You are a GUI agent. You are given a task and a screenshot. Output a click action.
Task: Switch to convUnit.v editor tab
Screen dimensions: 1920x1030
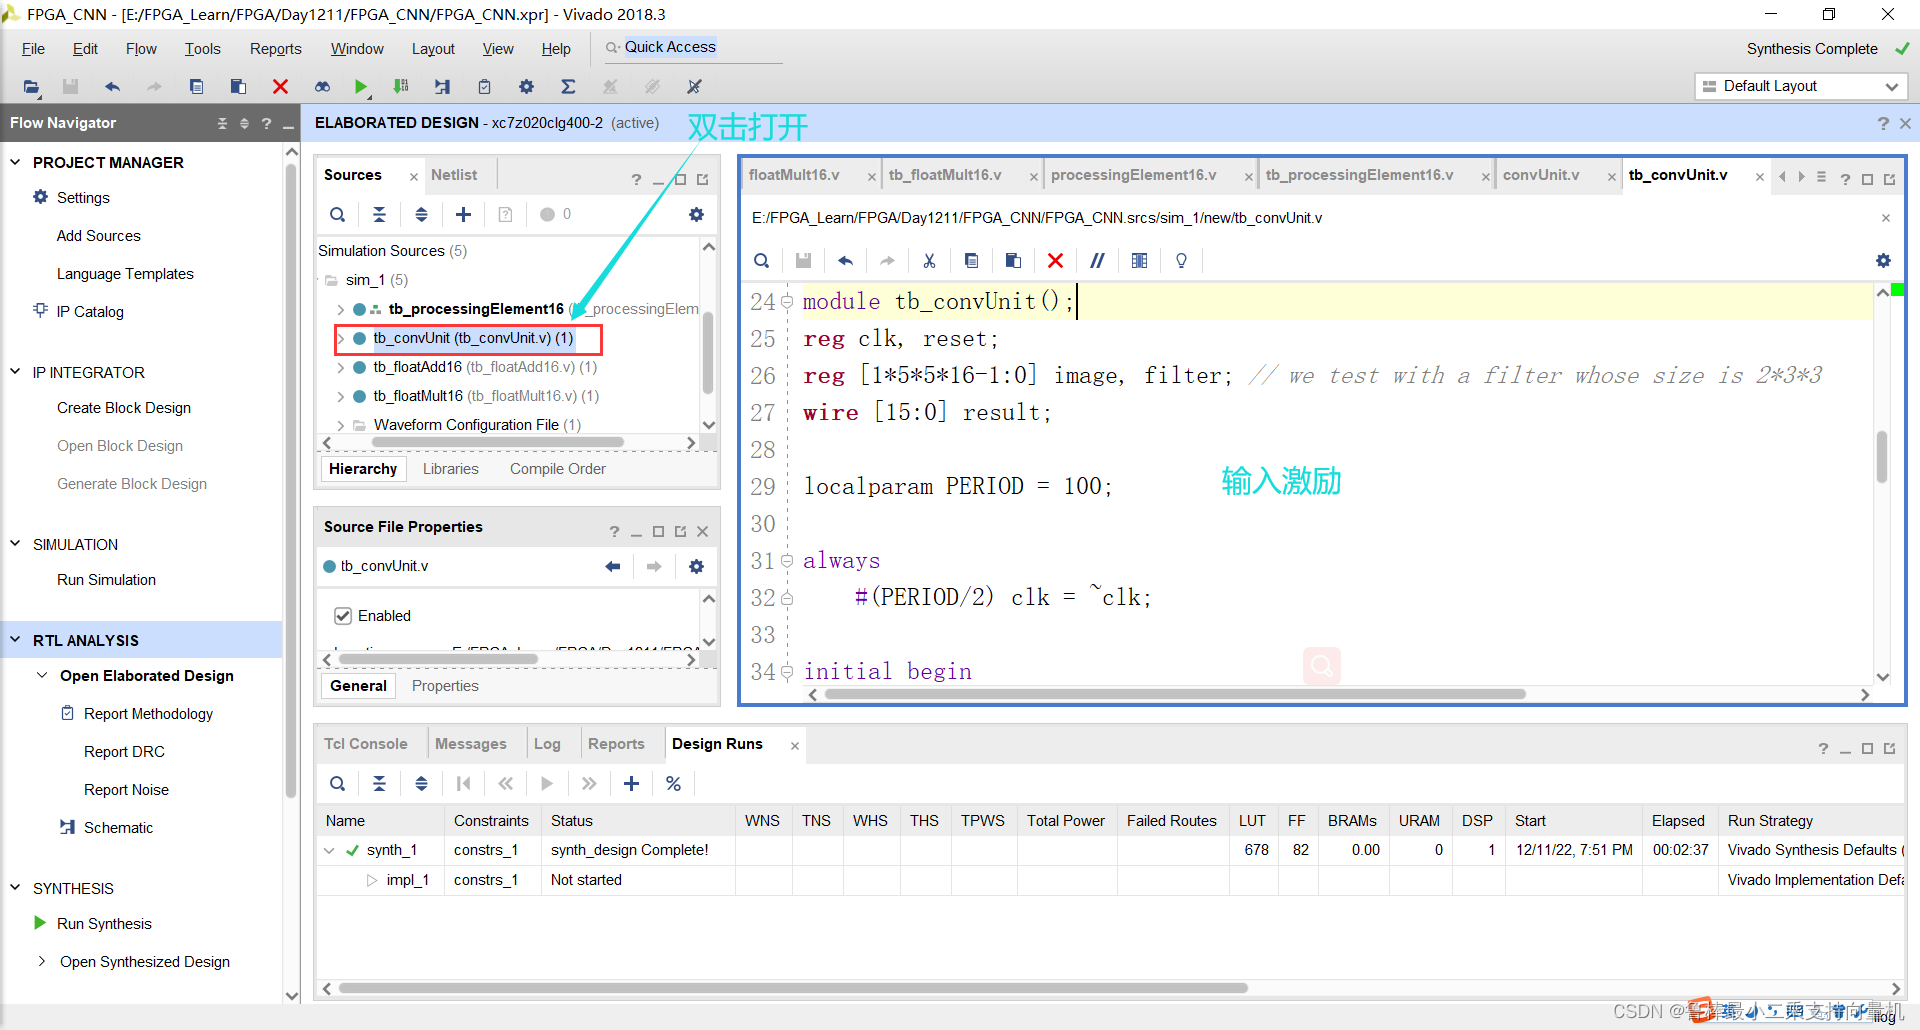[1541, 175]
